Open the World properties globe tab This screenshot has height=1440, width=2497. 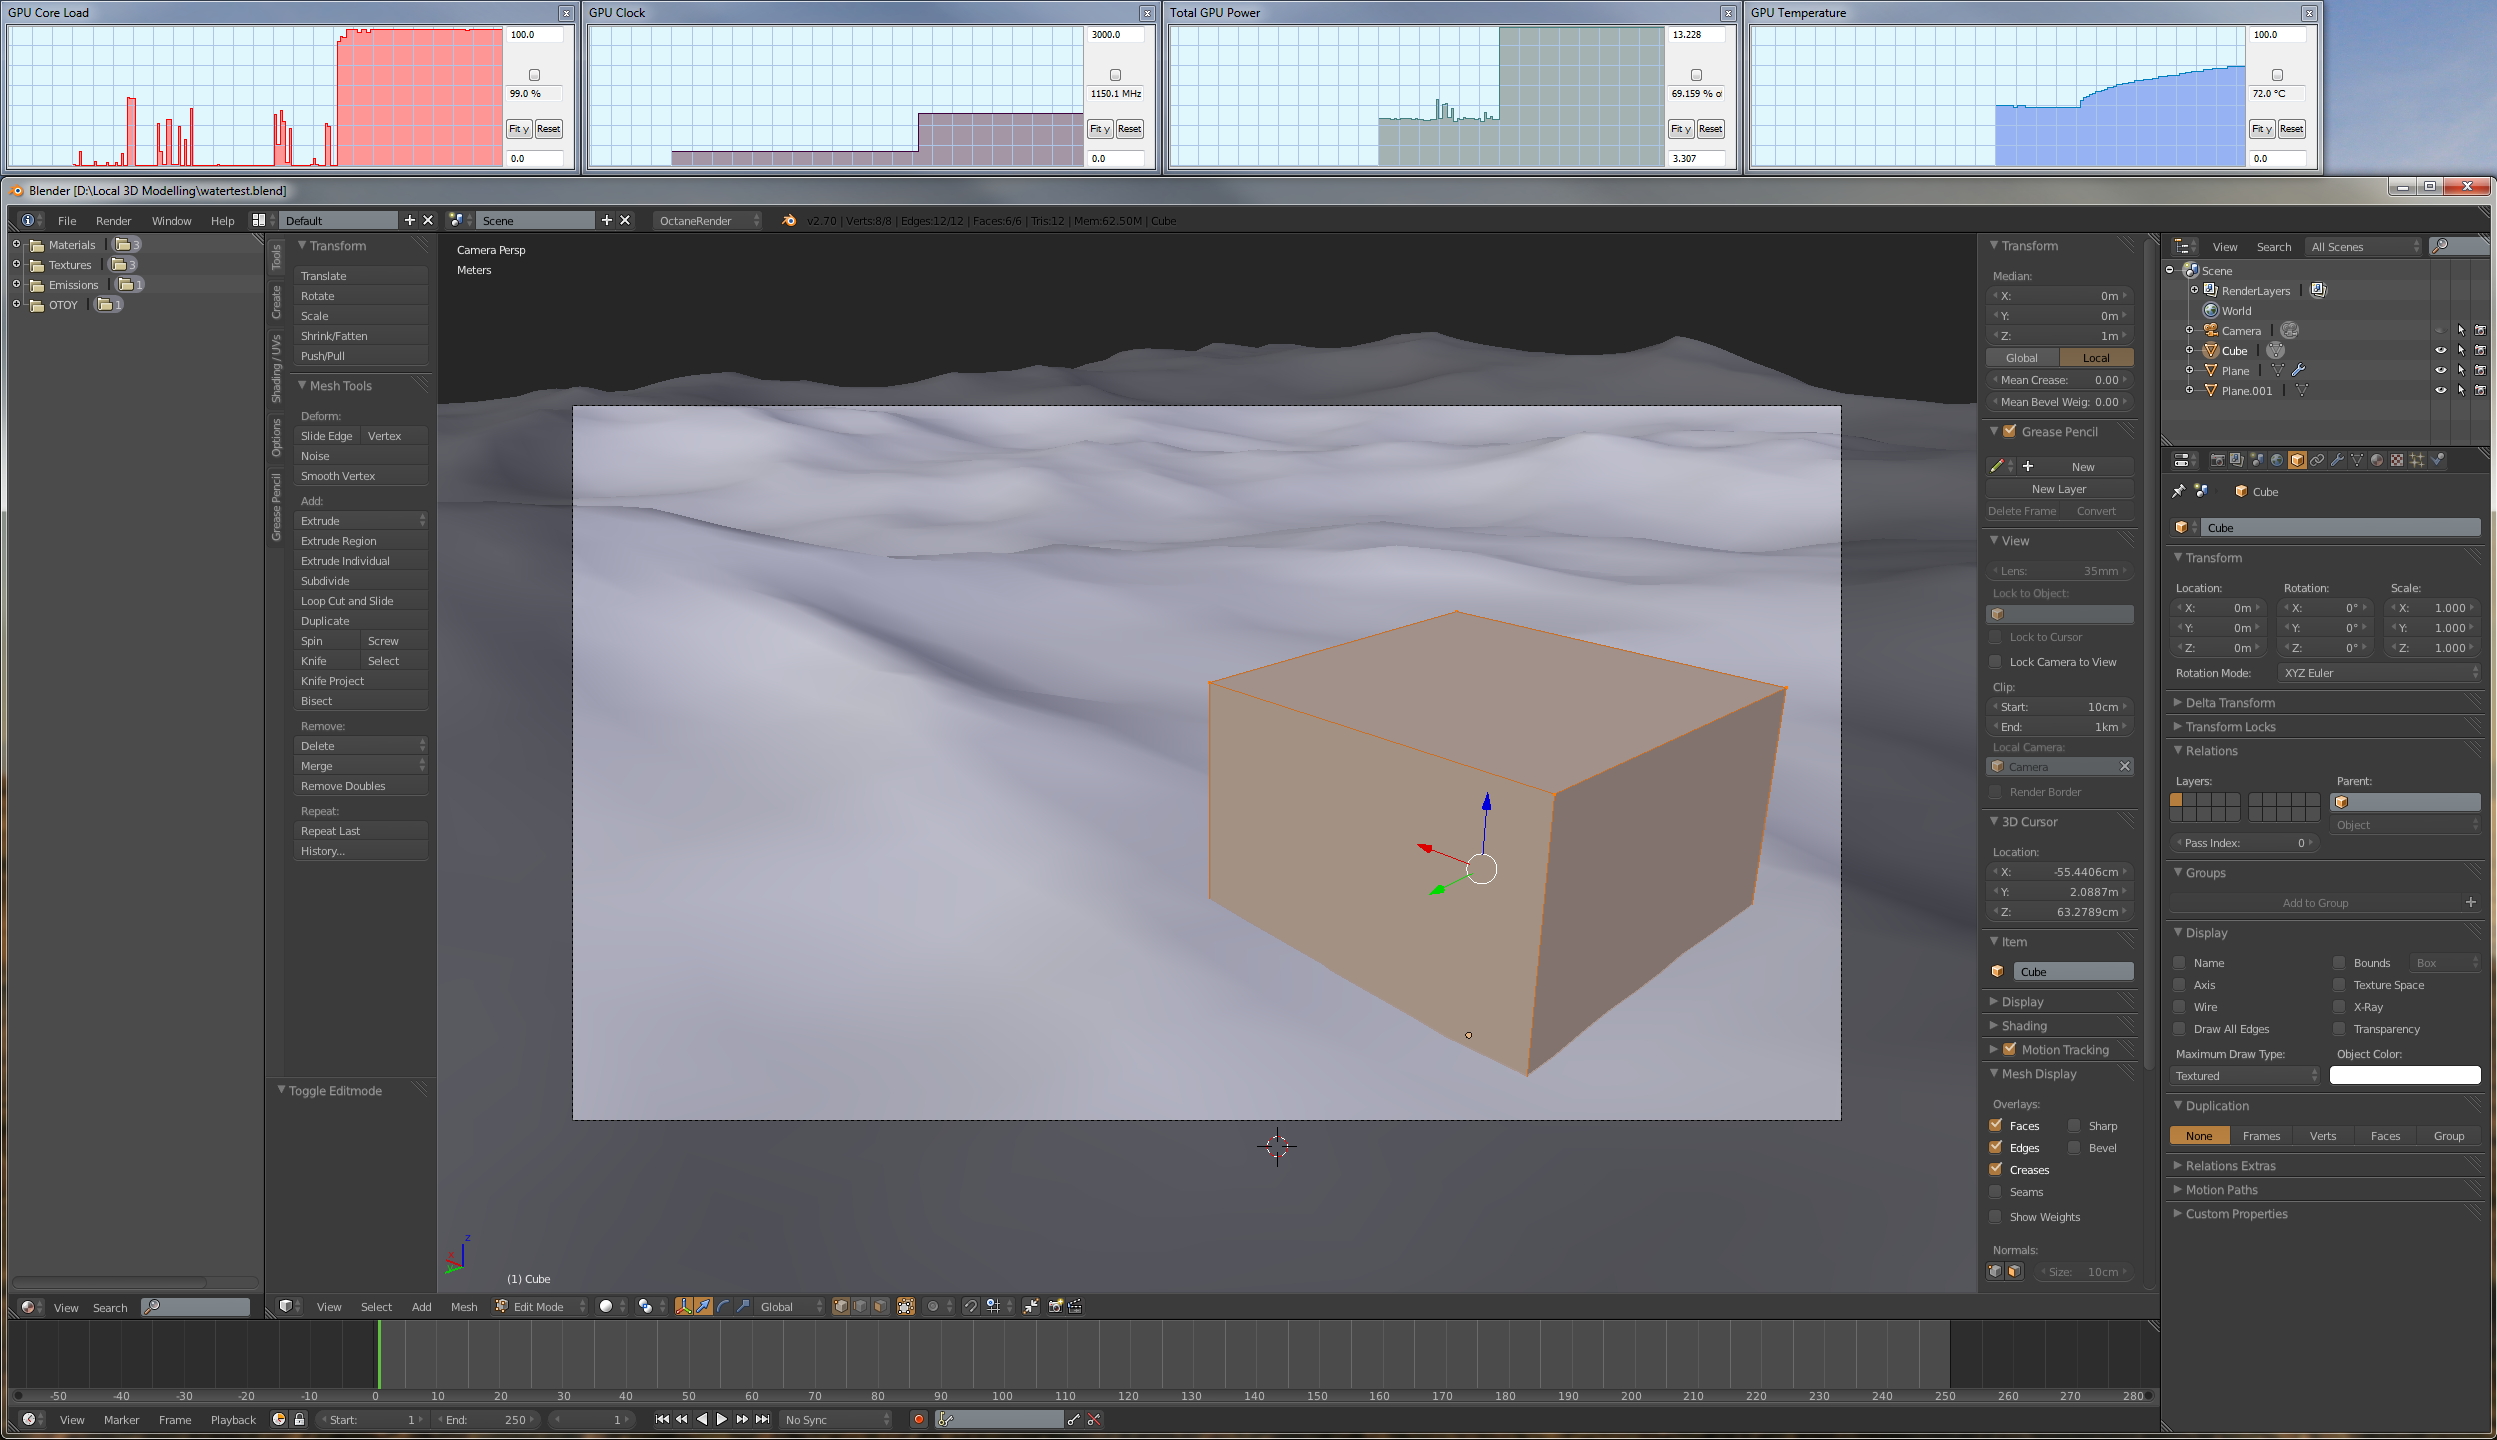2277,460
